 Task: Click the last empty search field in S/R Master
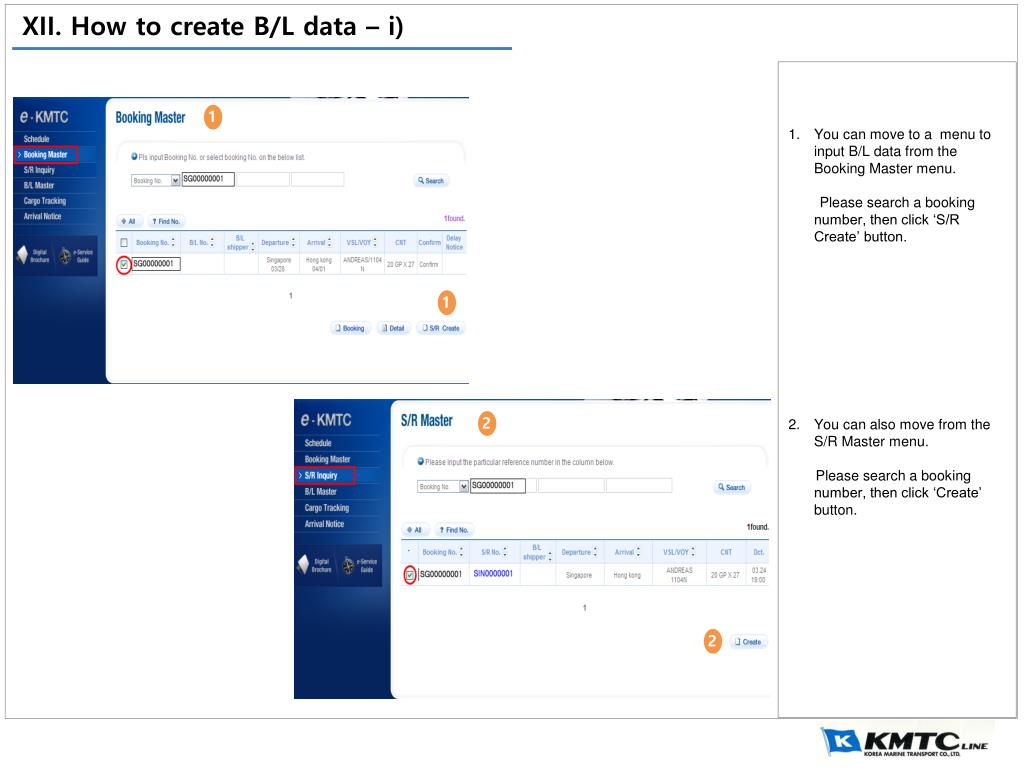(639, 486)
